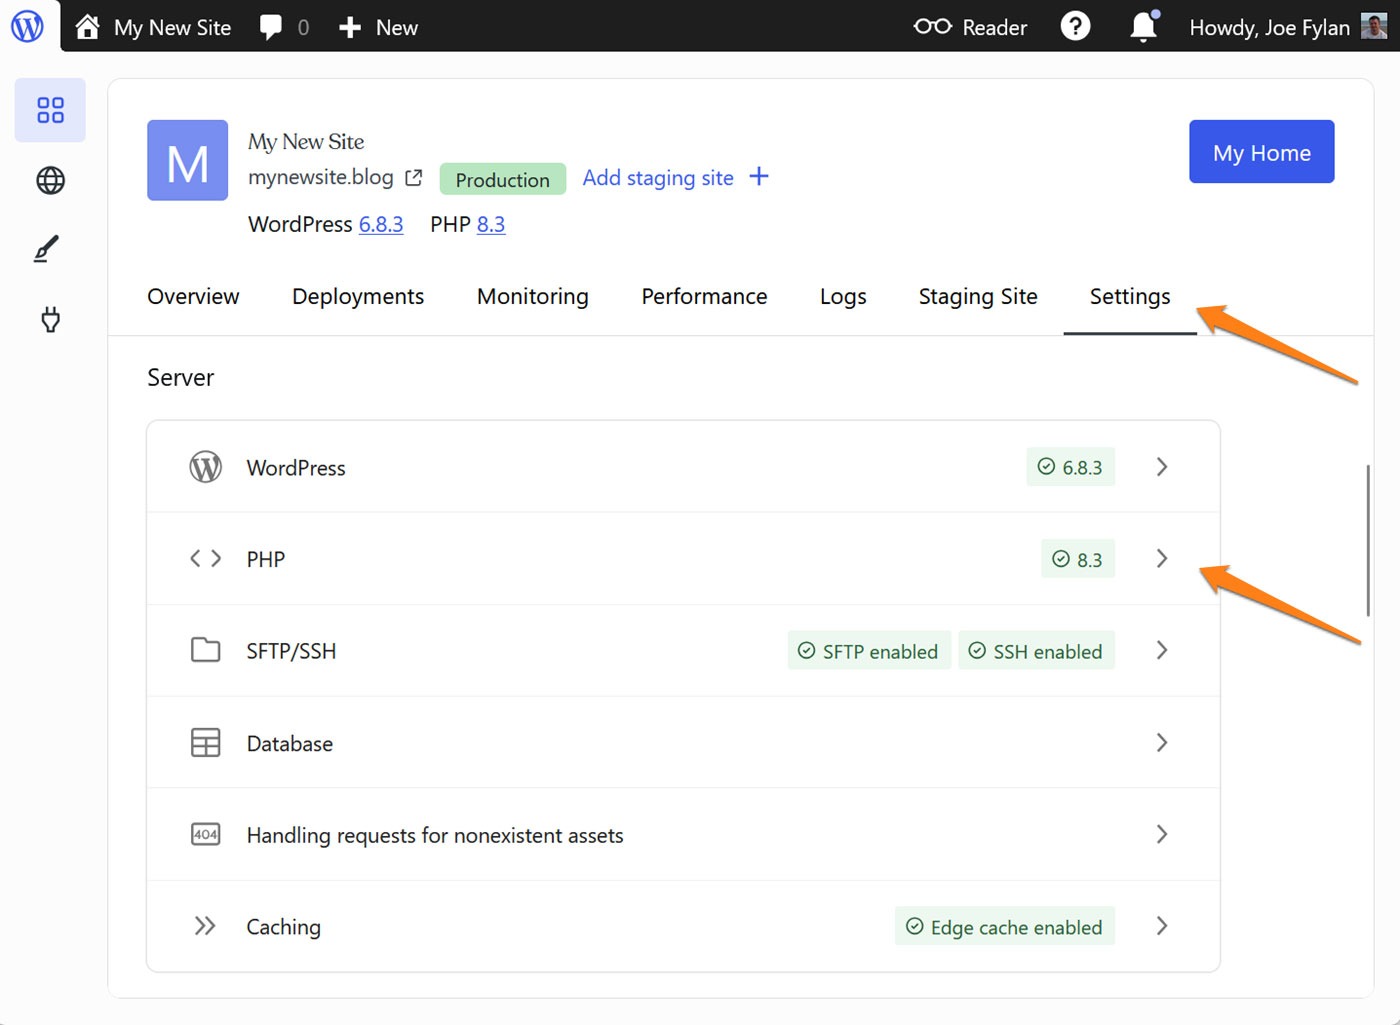Open the WordPress.com logo menu

tap(27, 27)
